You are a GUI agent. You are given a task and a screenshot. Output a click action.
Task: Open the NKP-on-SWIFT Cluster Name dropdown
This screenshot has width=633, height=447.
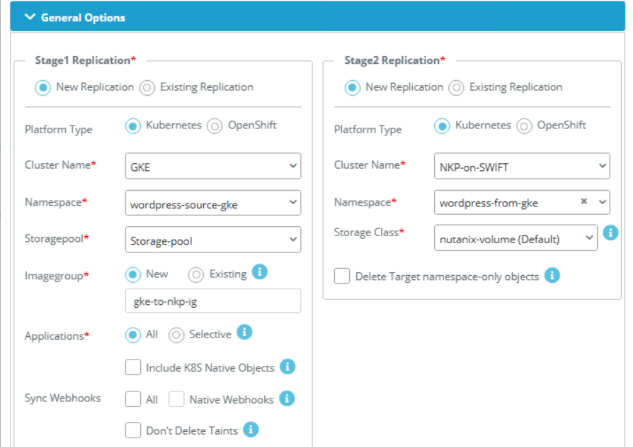point(522,166)
